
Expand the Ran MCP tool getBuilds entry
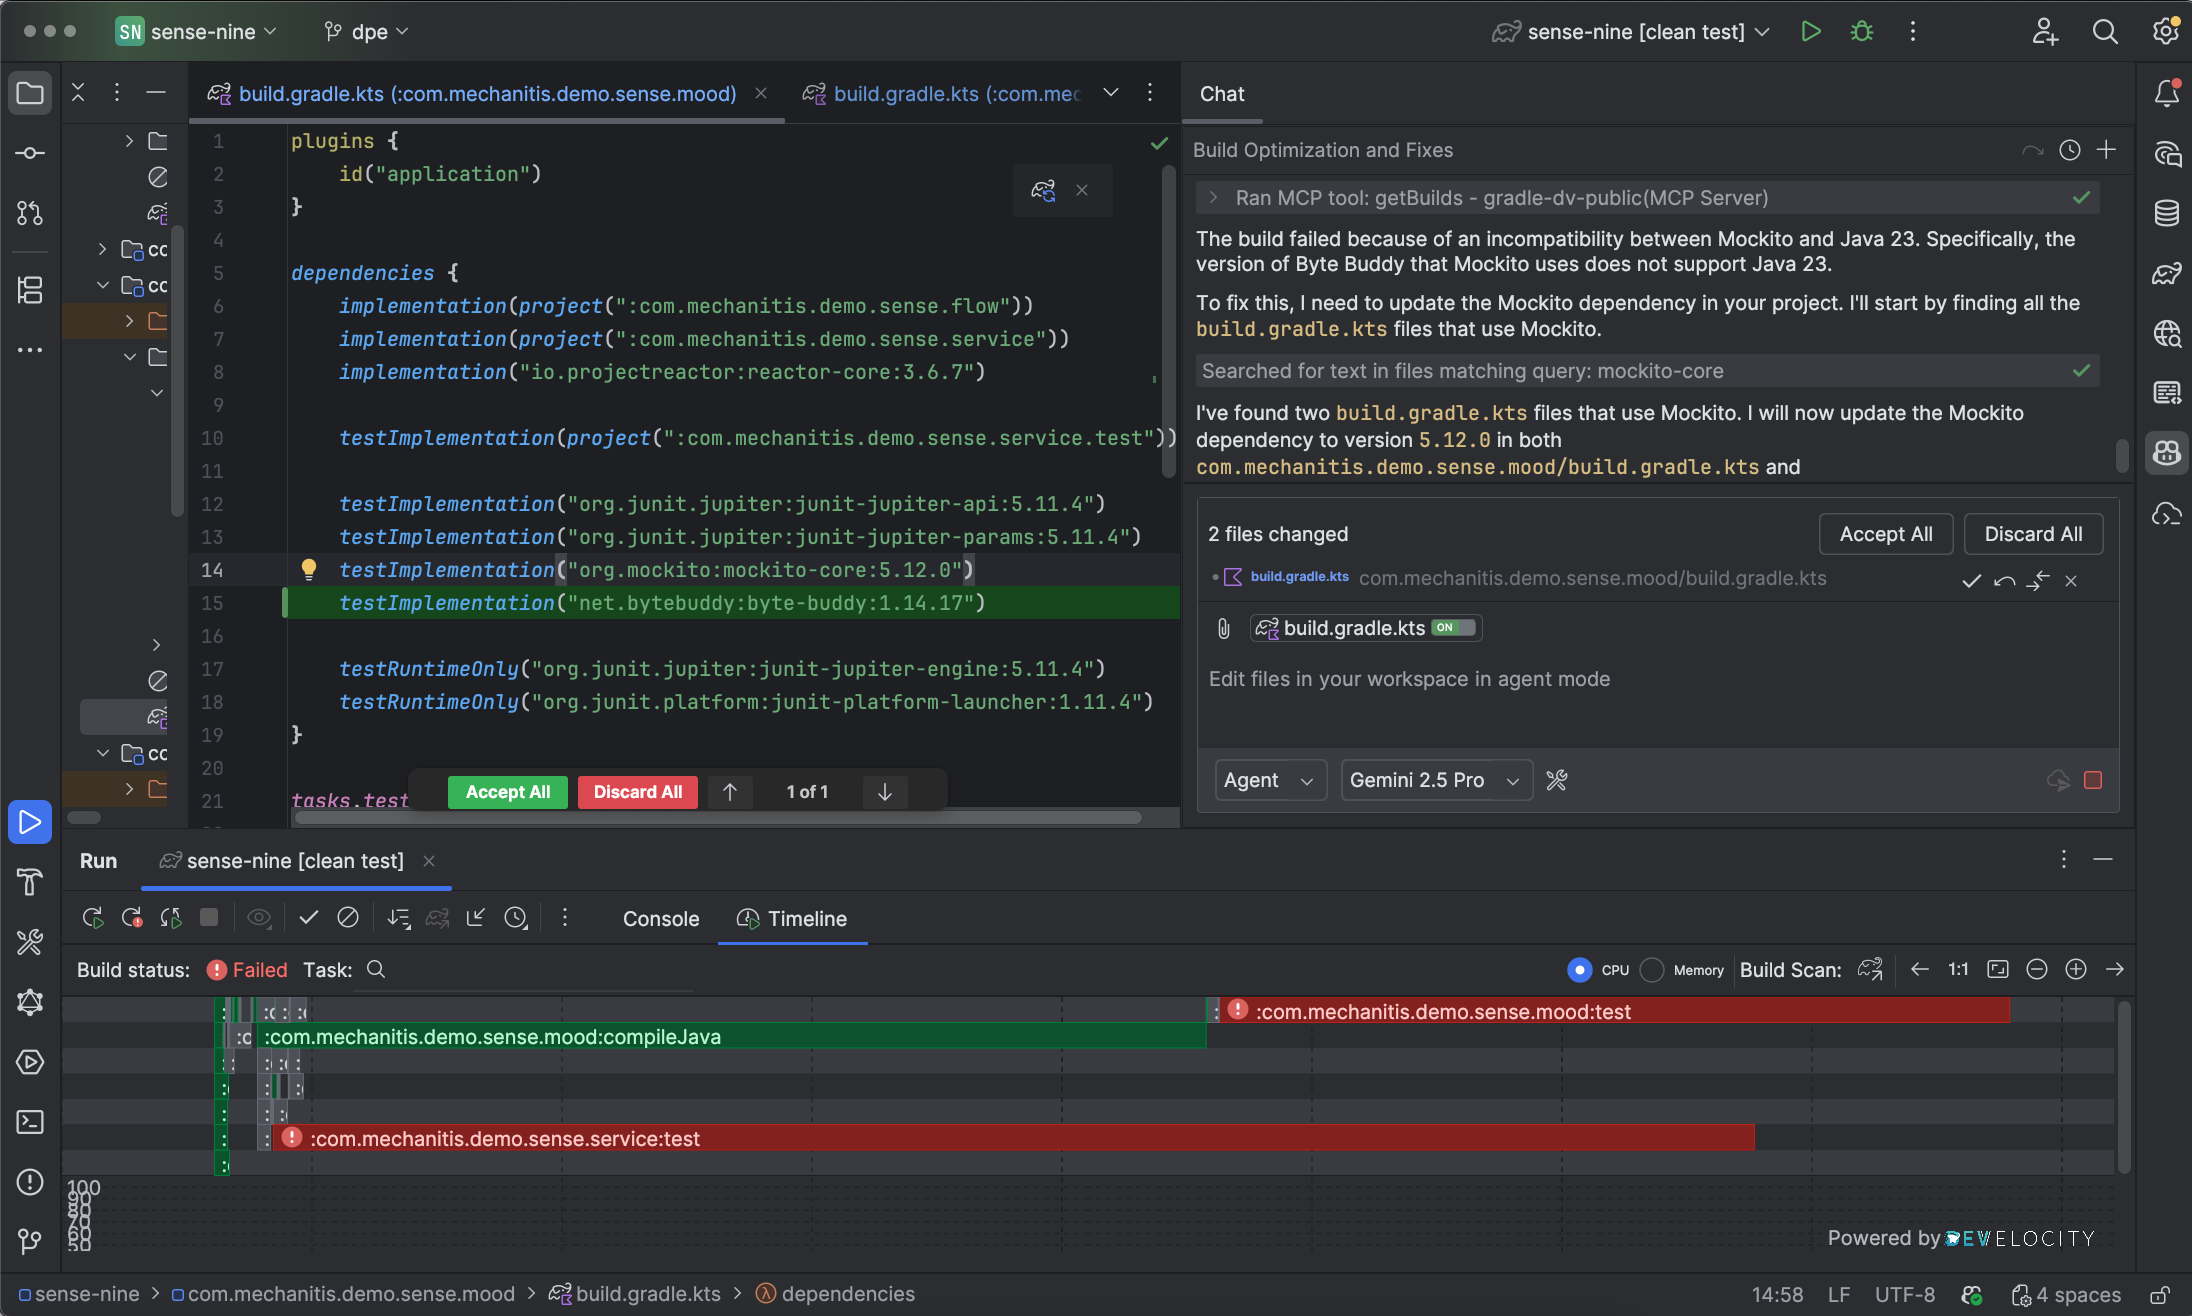click(x=1213, y=198)
